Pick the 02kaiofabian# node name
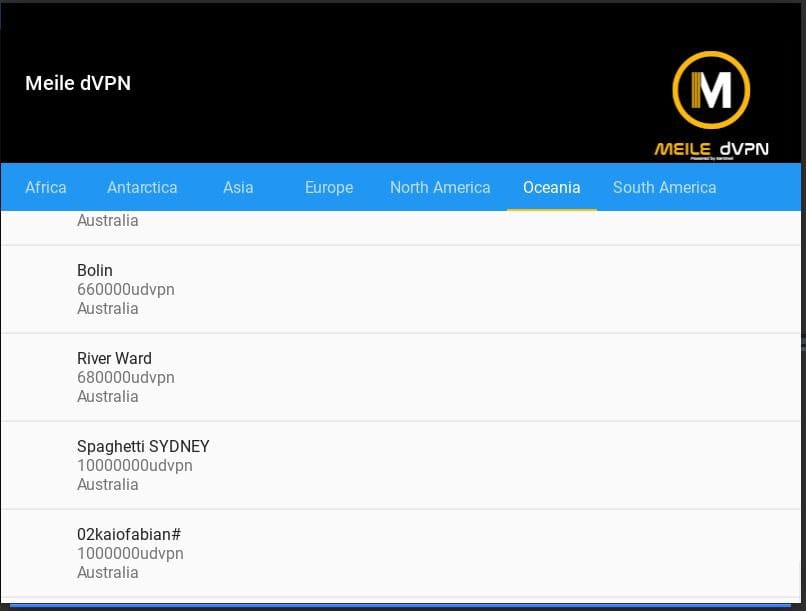 point(129,534)
